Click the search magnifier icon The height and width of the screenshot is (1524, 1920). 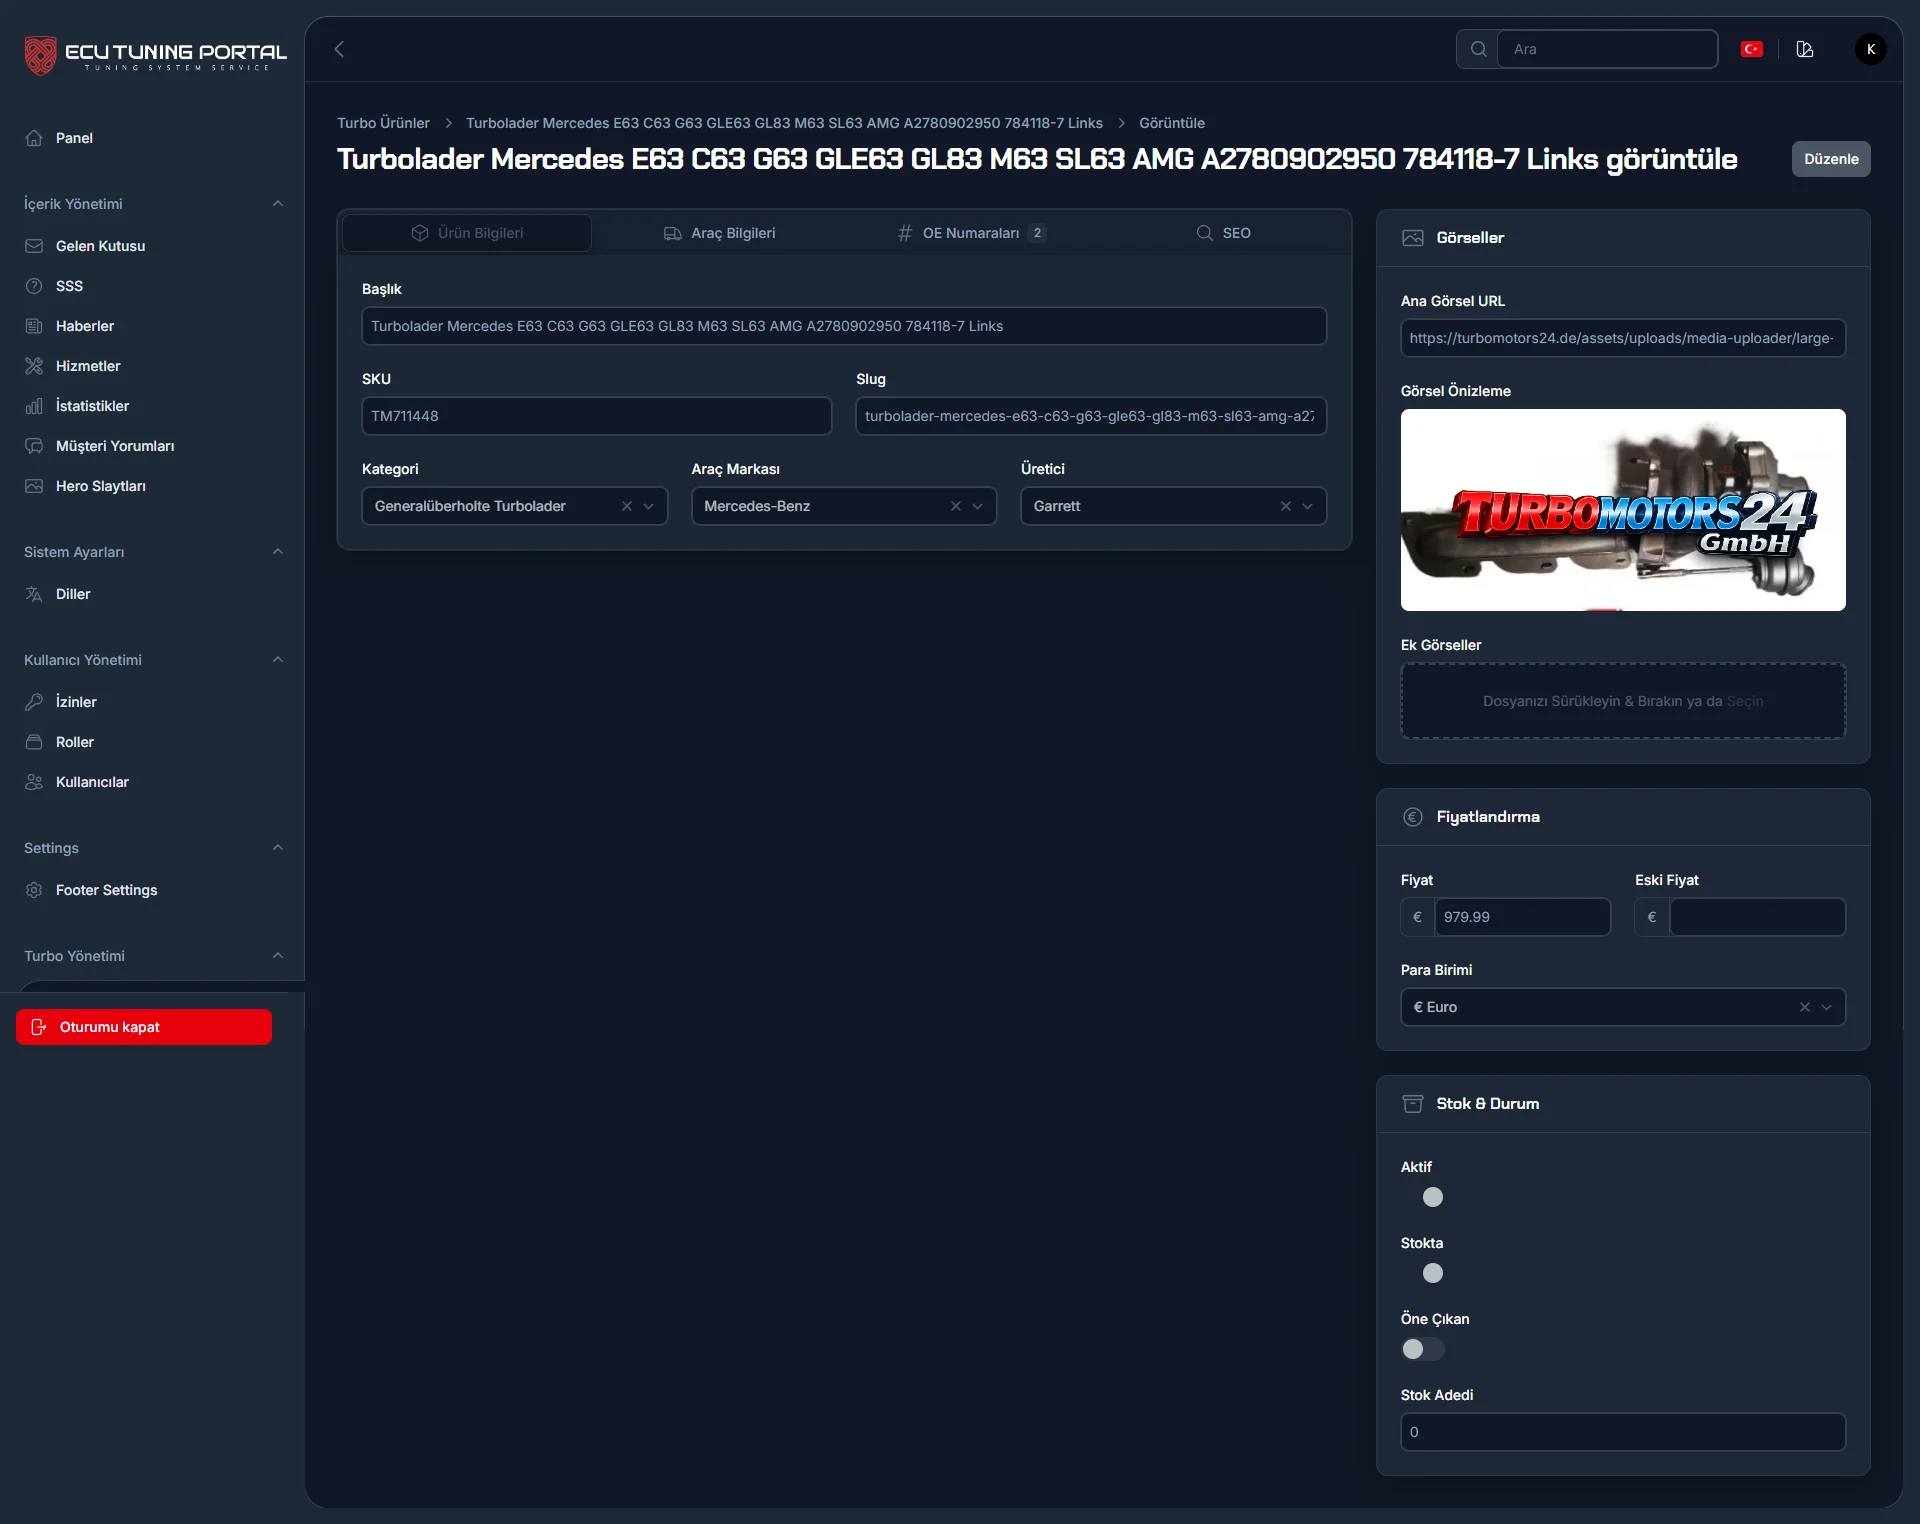(1478, 49)
